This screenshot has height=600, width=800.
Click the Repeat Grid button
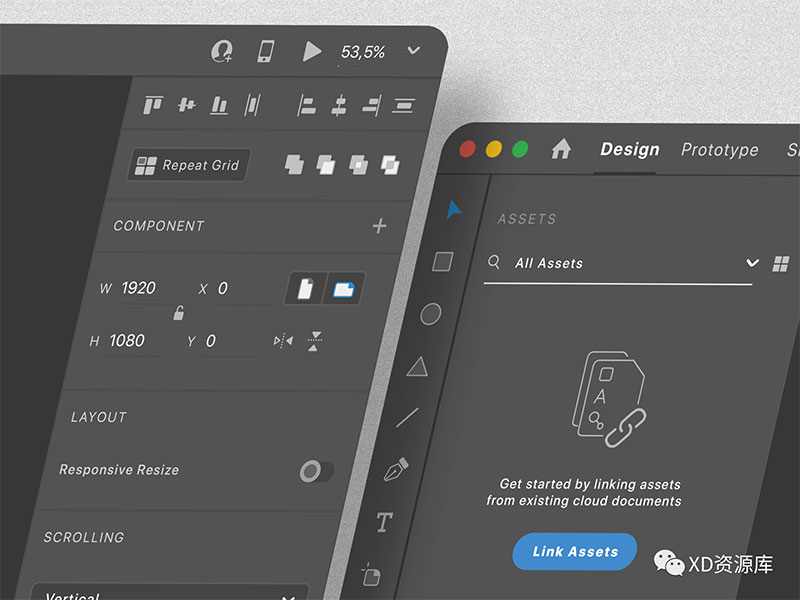tap(188, 165)
